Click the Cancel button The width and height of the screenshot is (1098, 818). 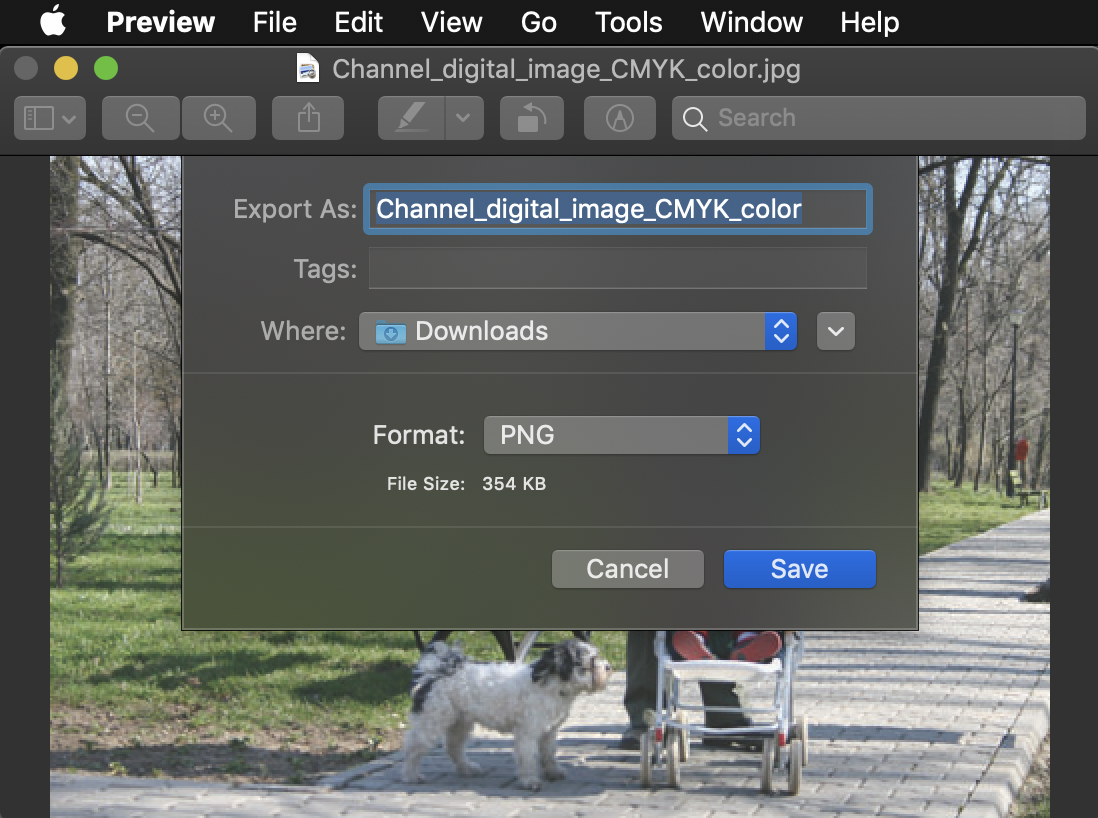coord(627,569)
